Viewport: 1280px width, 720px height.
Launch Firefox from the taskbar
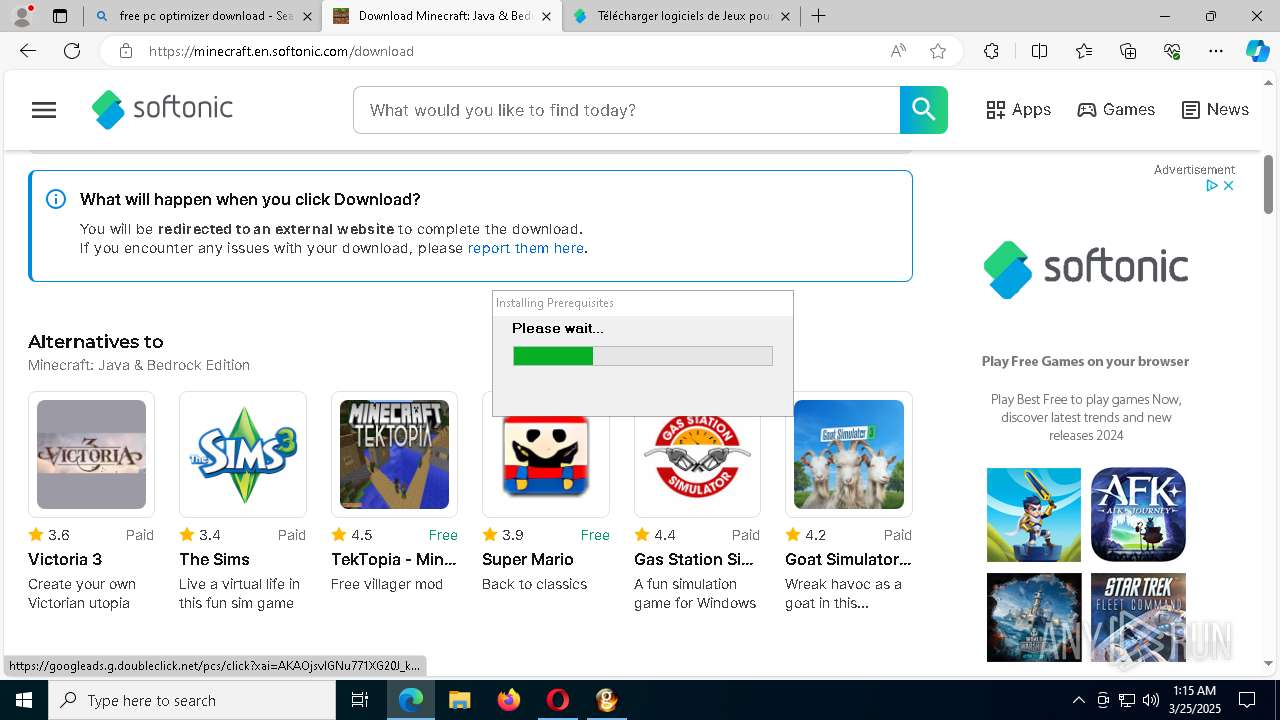click(509, 700)
